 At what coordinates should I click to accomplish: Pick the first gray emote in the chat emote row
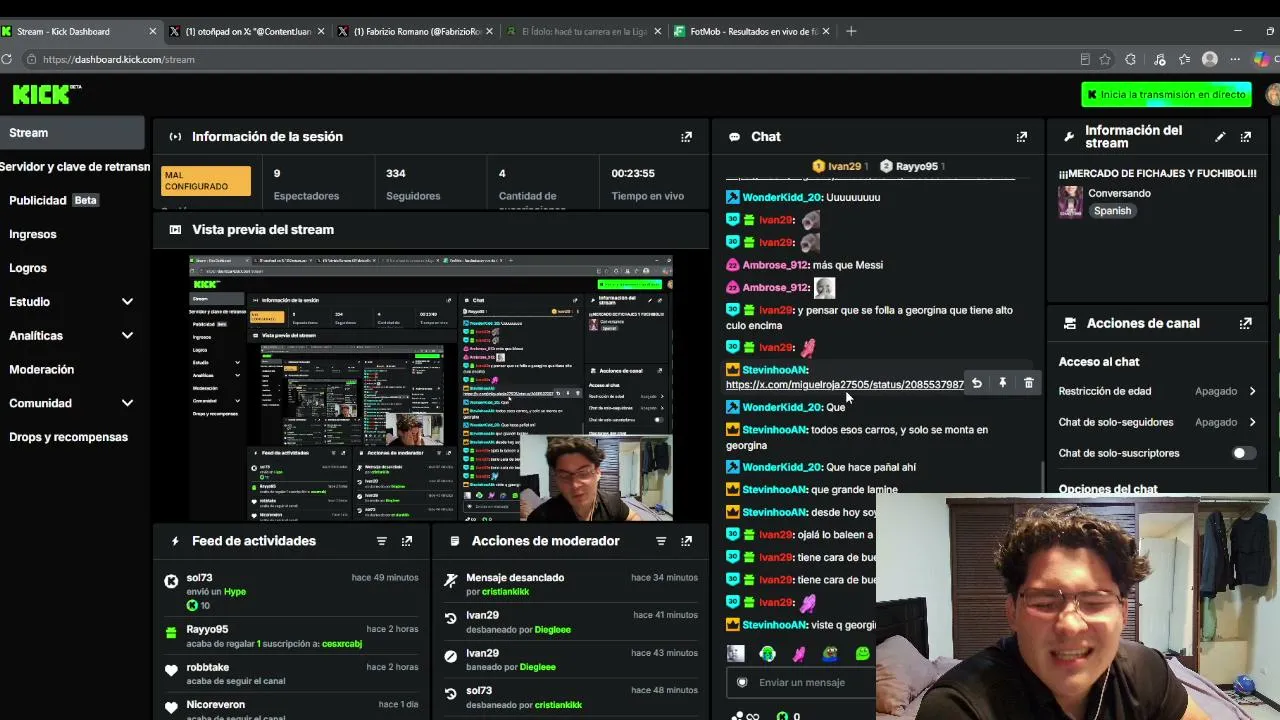coord(736,654)
